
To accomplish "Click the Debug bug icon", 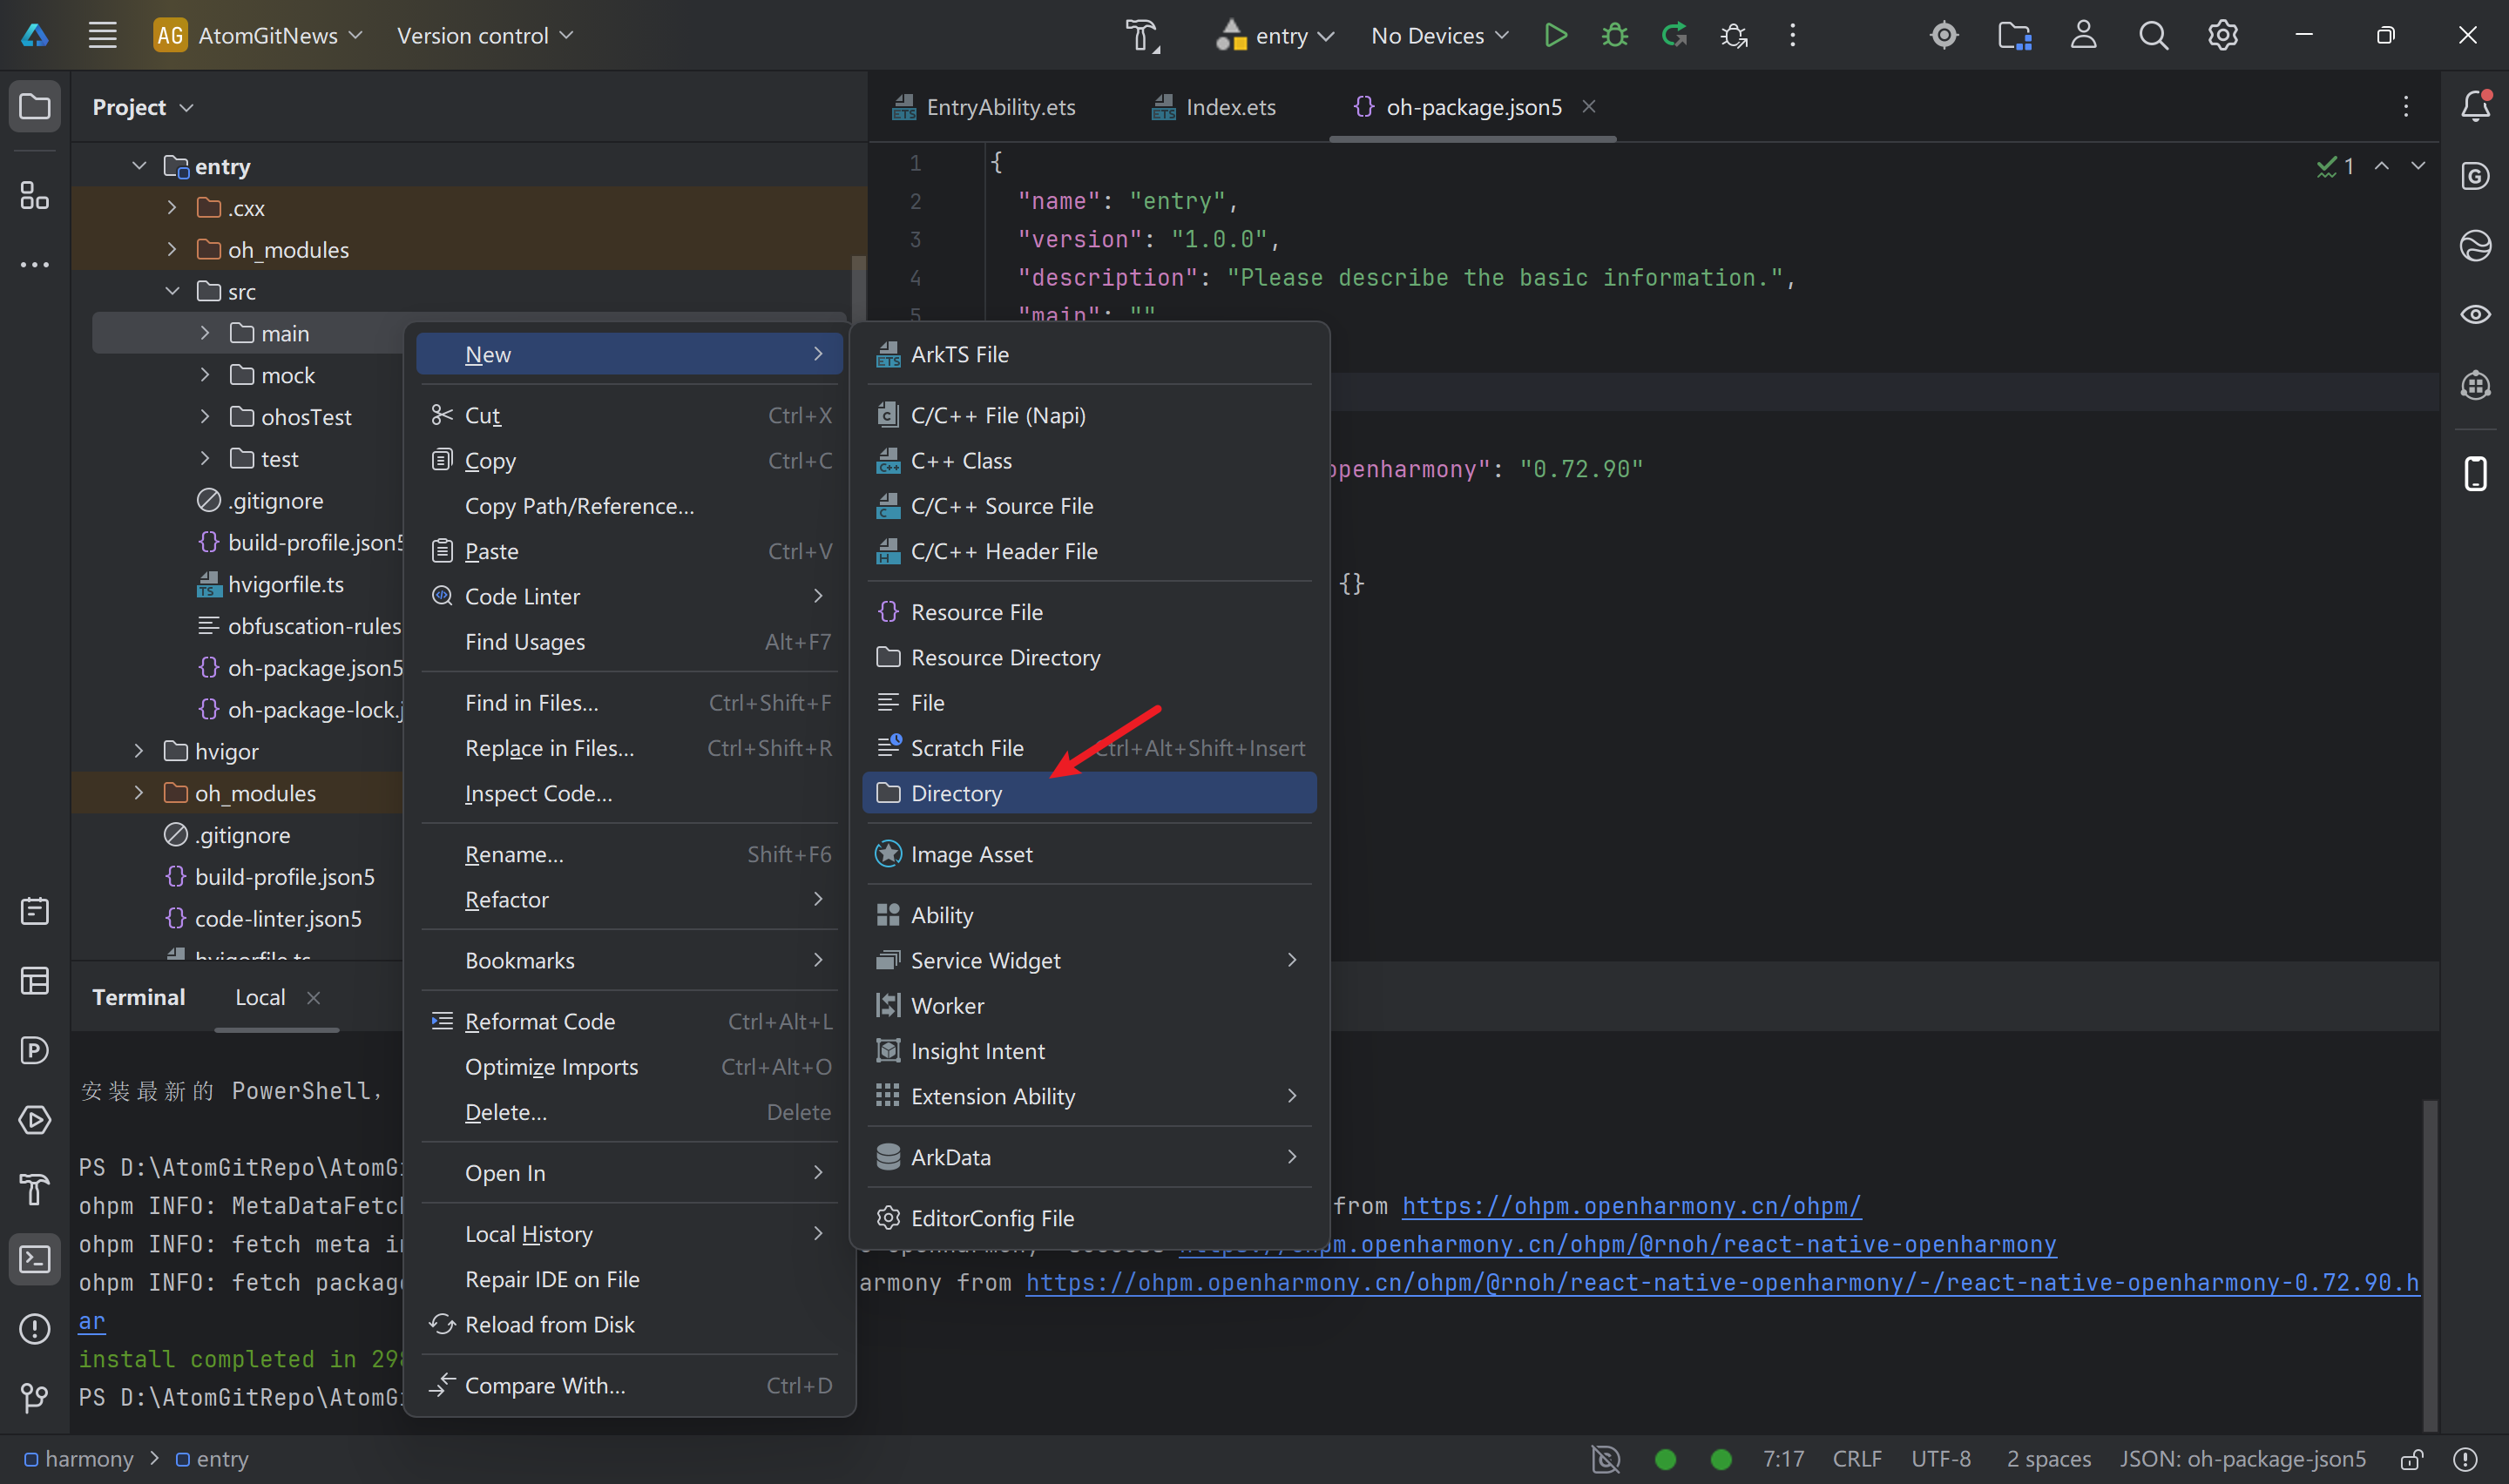I will click(x=1614, y=36).
